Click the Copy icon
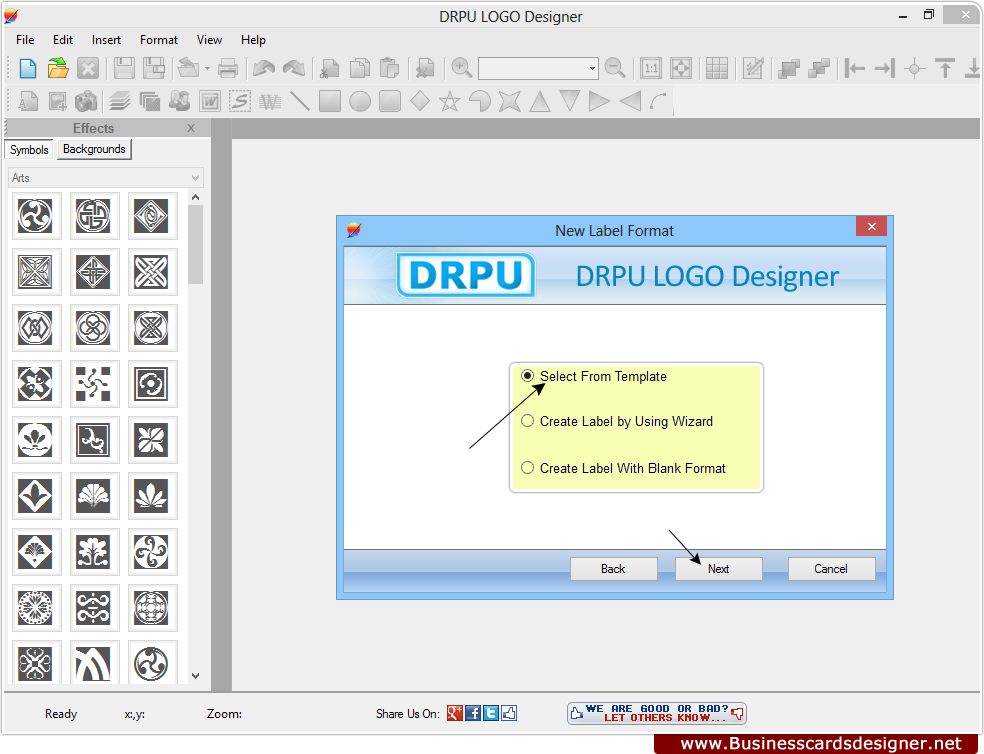 coord(360,68)
